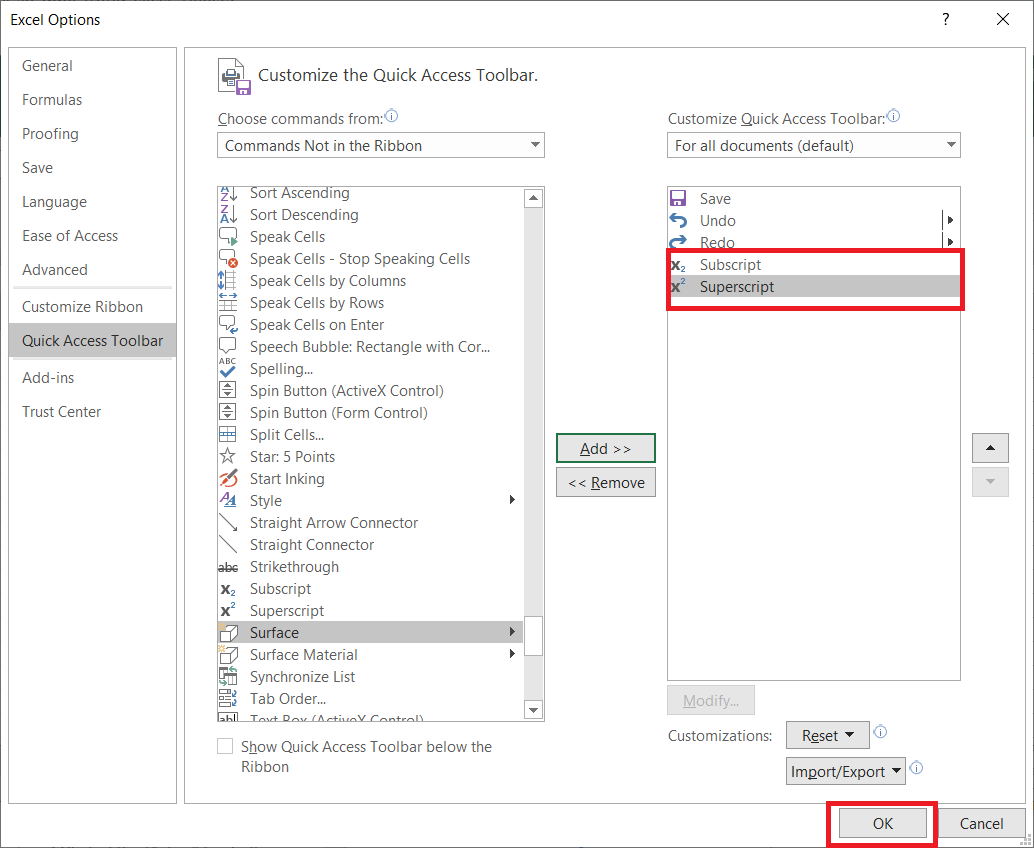Screen dimensions: 1034x848
Task: Select the Stop Speaking Cells icon
Action: click(228, 258)
